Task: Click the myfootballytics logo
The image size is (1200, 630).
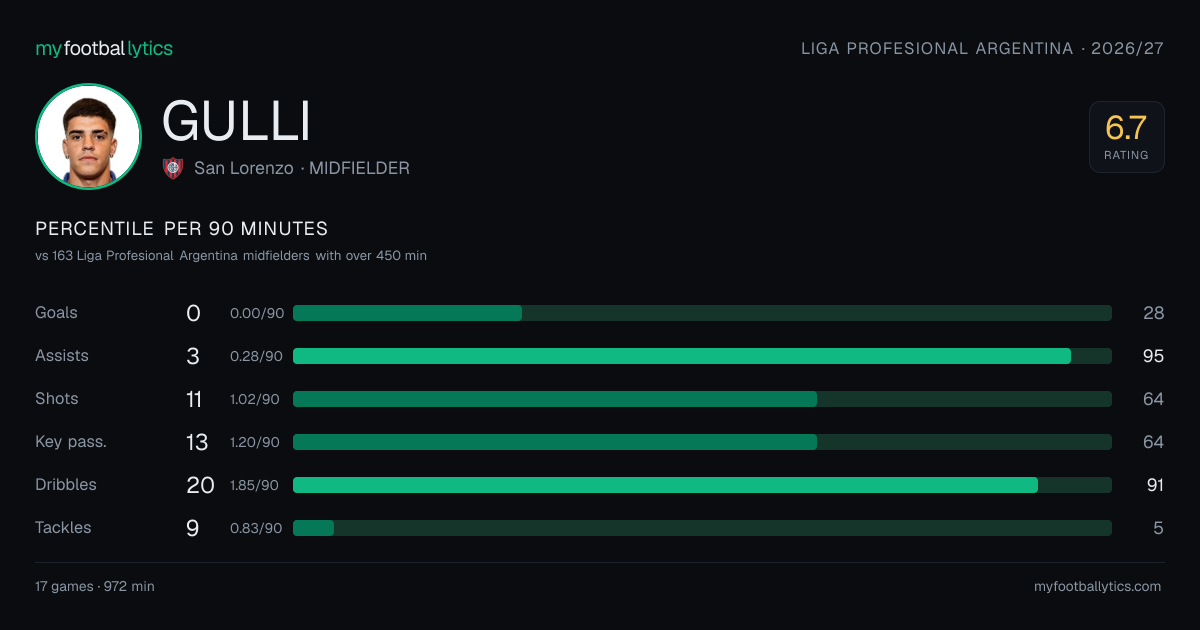Action: (104, 48)
